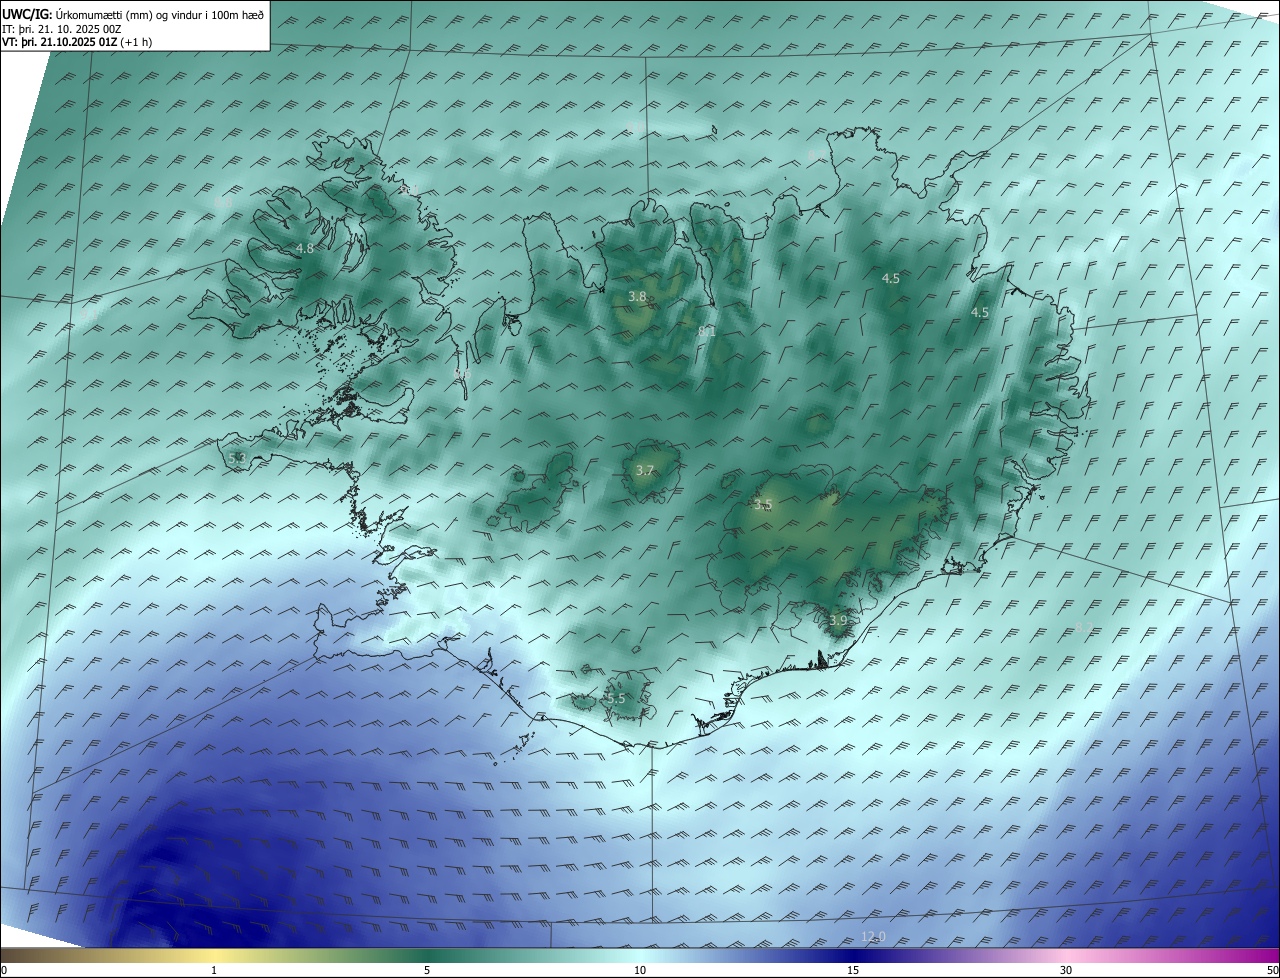
Task: Select the 3.9 value near the south coast
Action: (838, 620)
